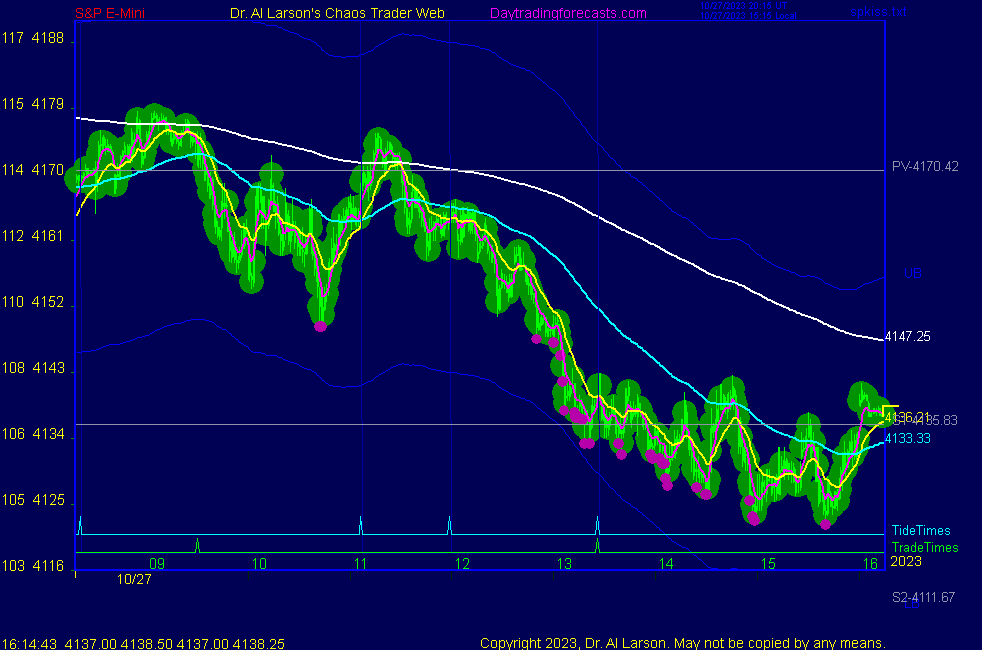Click the 11 hour label on time axis
The image size is (982, 650).
click(361, 564)
